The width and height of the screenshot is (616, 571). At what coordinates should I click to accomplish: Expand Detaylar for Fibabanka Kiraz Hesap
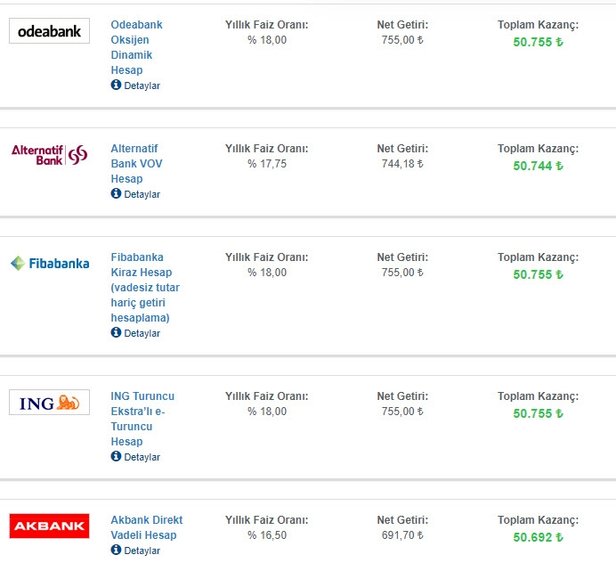coord(141,333)
